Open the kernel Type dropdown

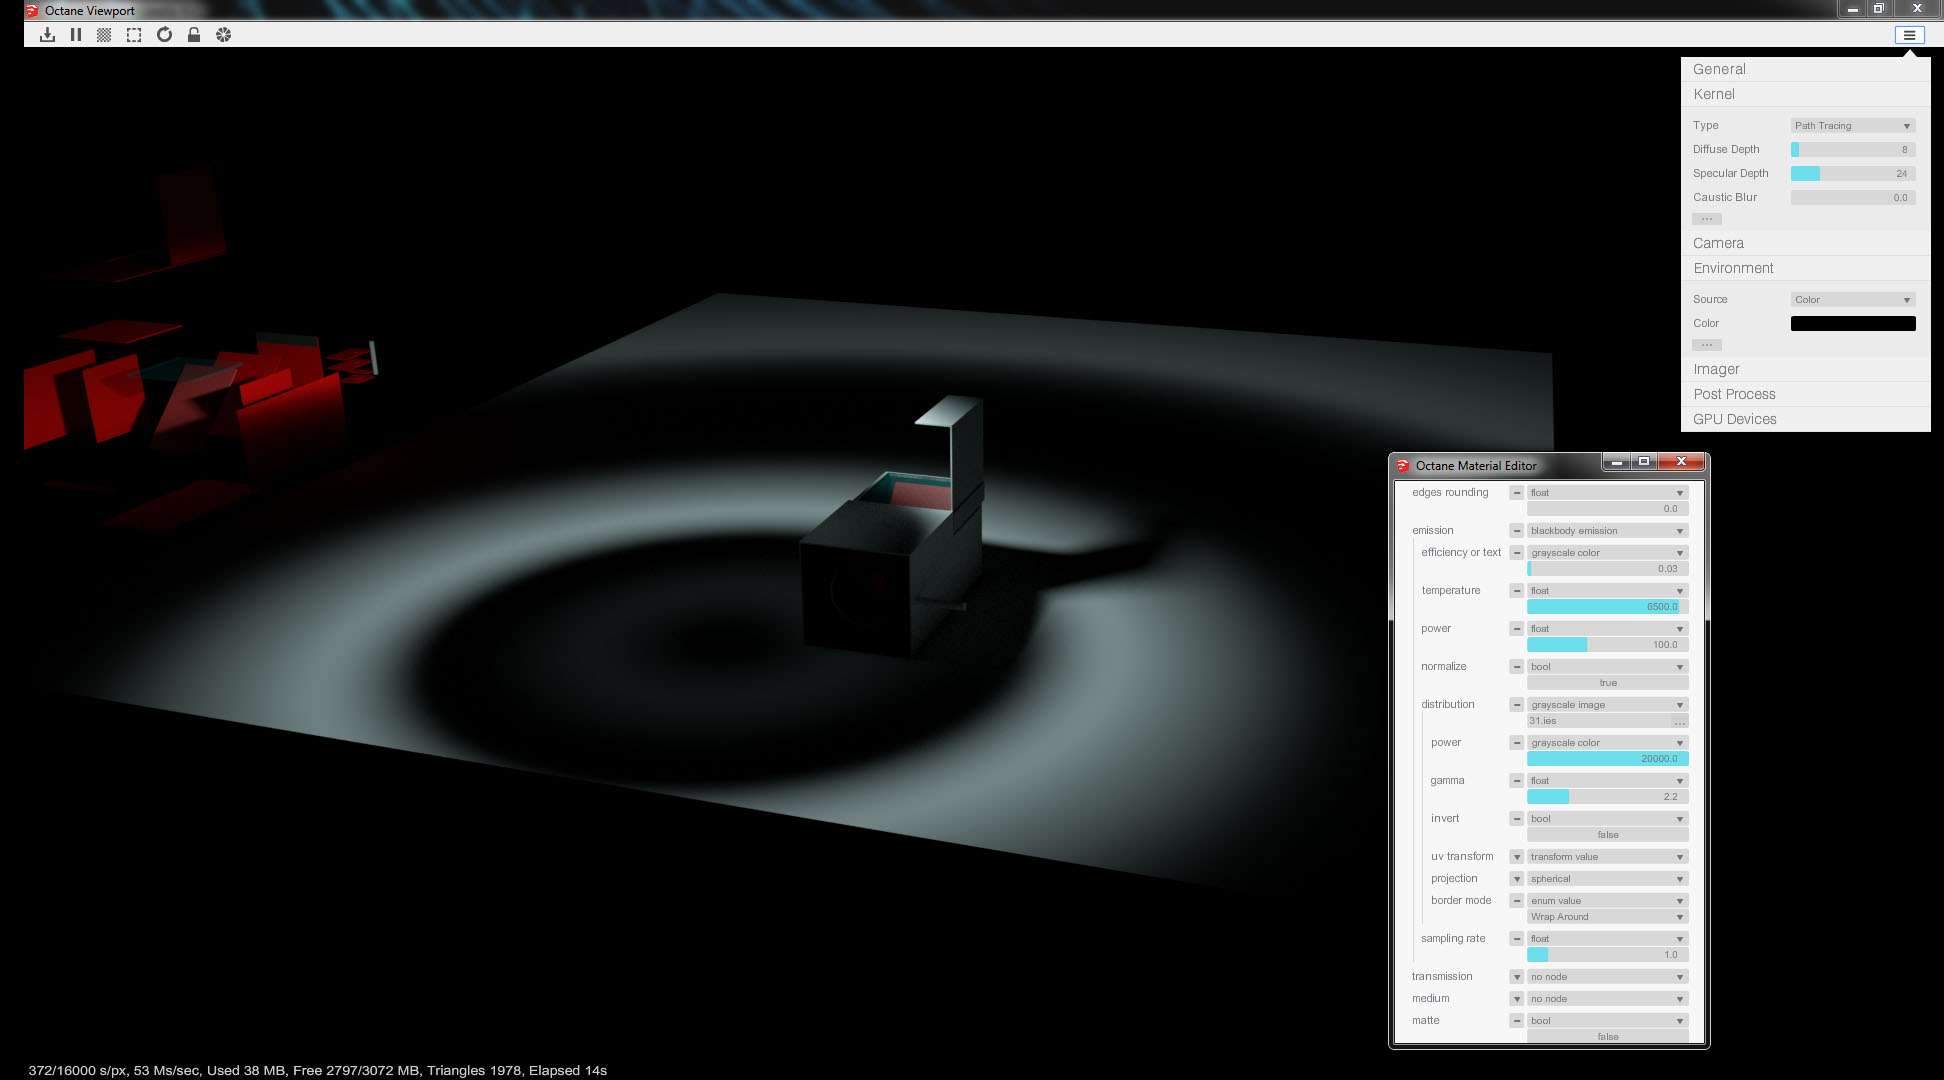click(1852, 126)
